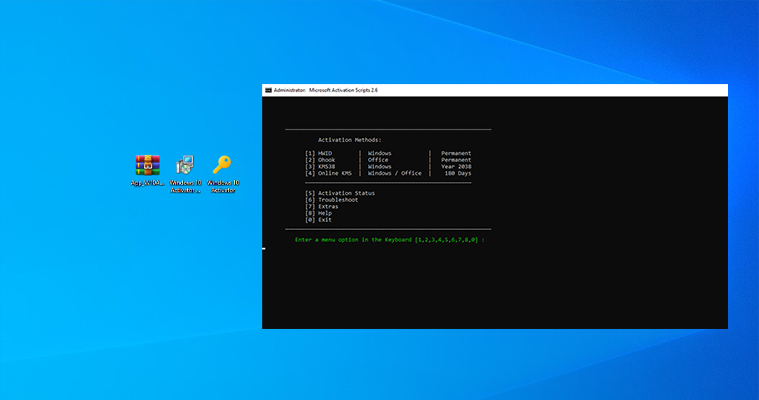Click the '[0] Exit' line
The height and width of the screenshot is (400, 759).
319,220
